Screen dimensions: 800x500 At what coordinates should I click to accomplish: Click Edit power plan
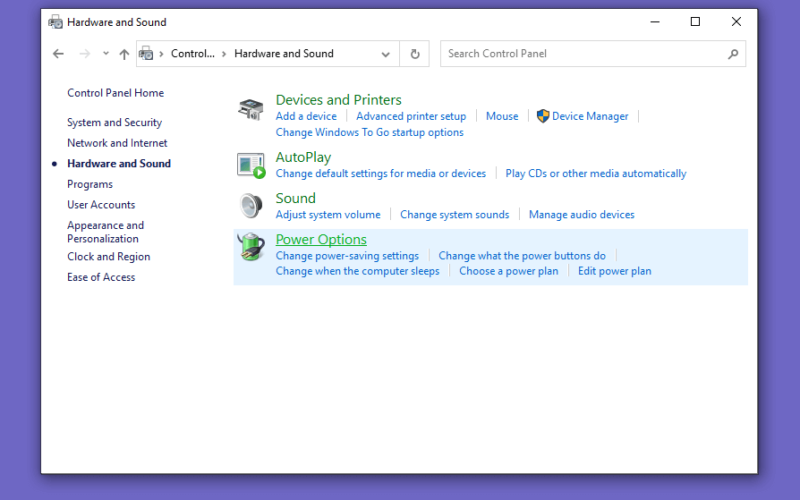point(614,271)
